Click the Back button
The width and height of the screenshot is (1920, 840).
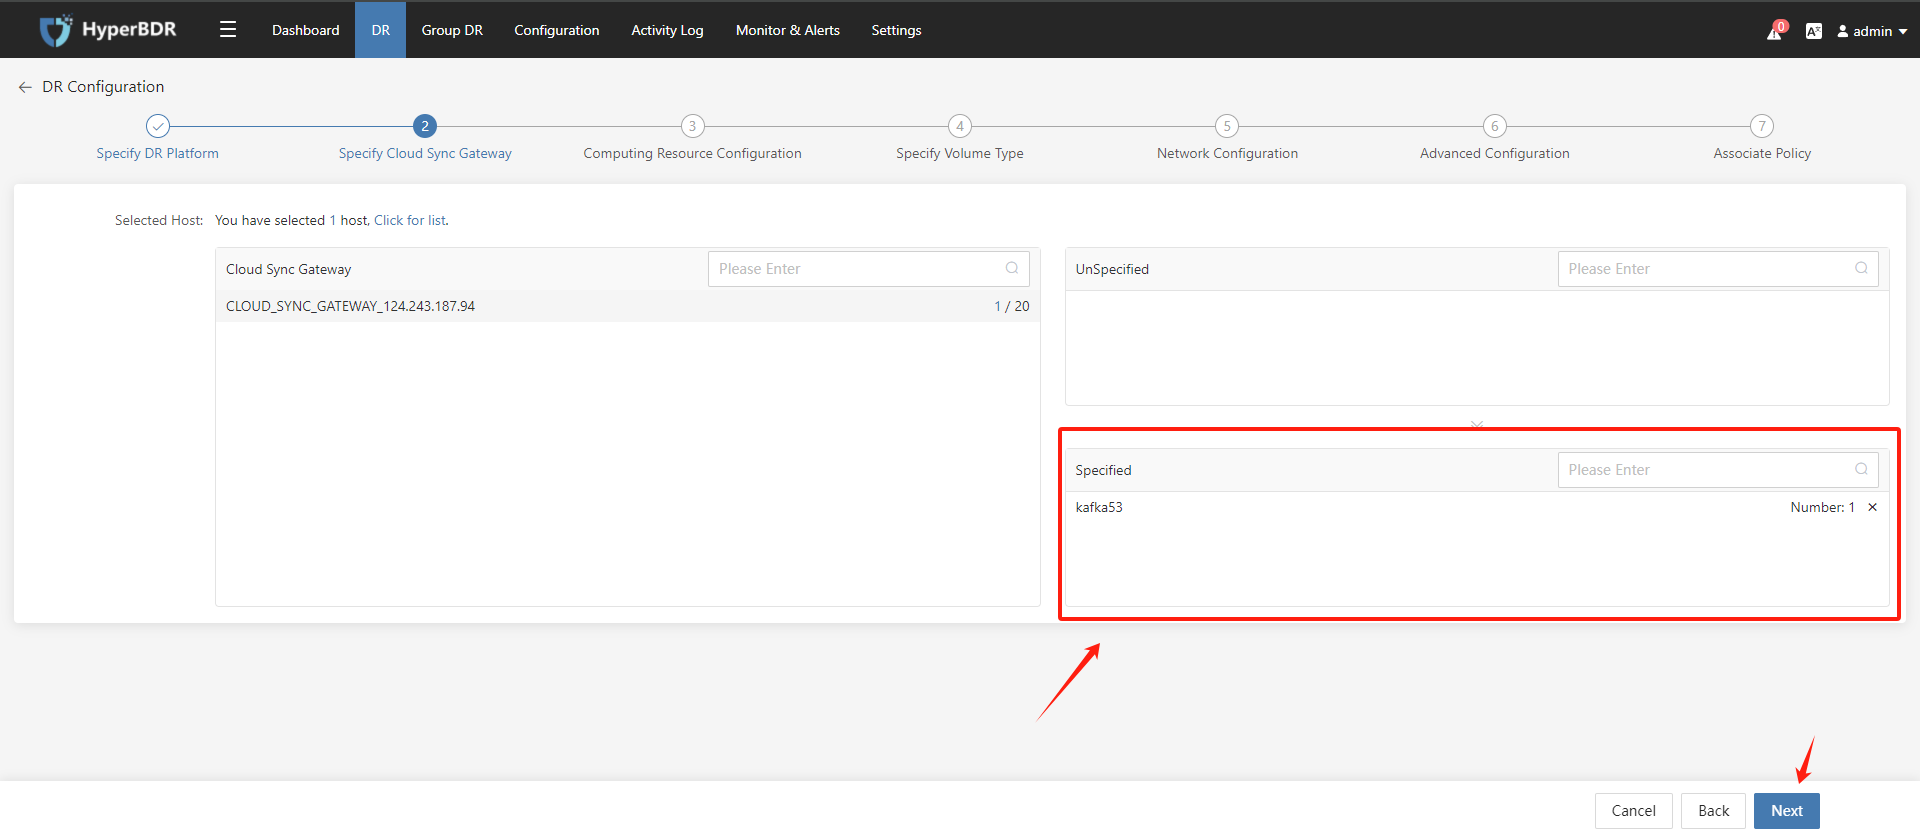click(x=1714, y=811)
